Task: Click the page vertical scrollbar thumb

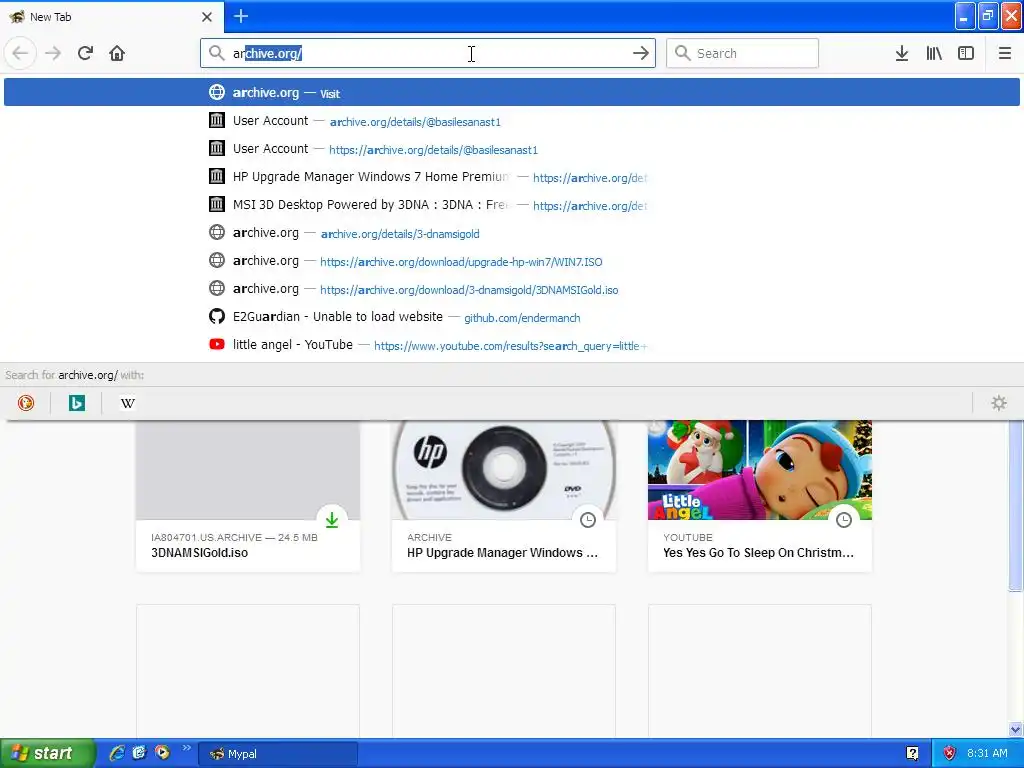Action: point(1016,506)
